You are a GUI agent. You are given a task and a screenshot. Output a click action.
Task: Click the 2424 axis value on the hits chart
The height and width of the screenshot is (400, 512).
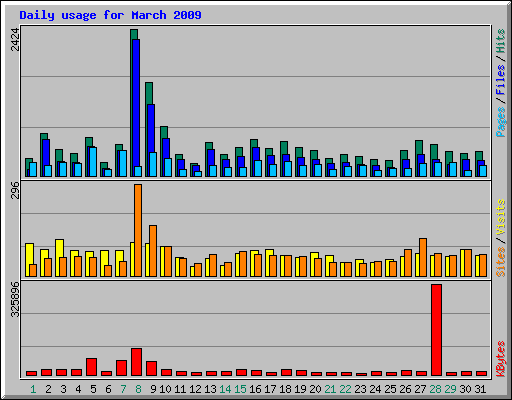(x=15, y=39)
